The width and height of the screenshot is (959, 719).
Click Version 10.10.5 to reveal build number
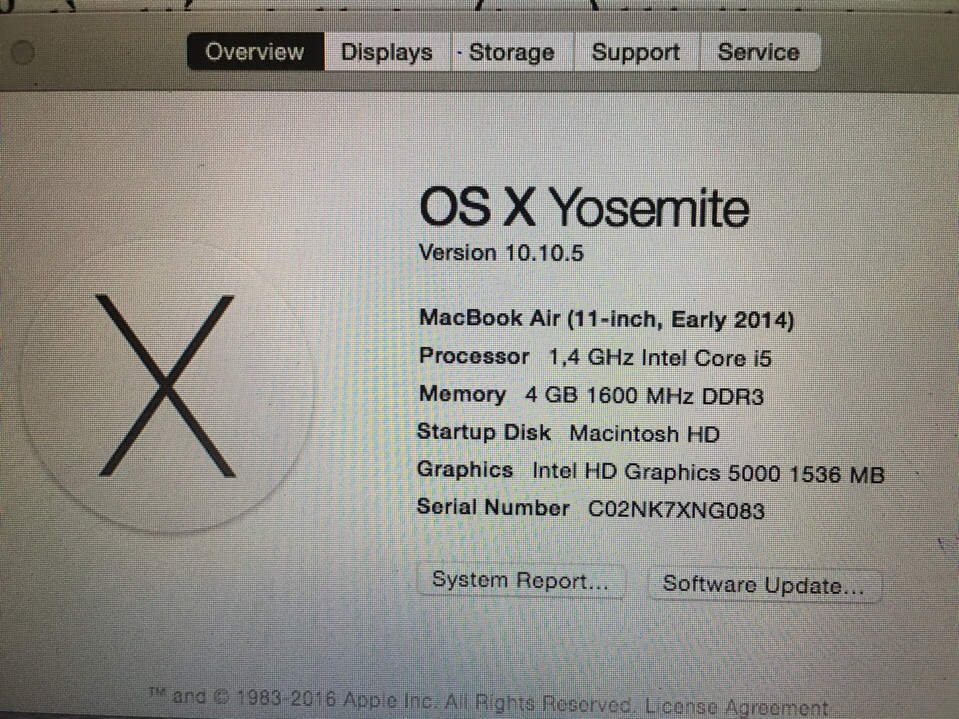click(x=502, y=253)
